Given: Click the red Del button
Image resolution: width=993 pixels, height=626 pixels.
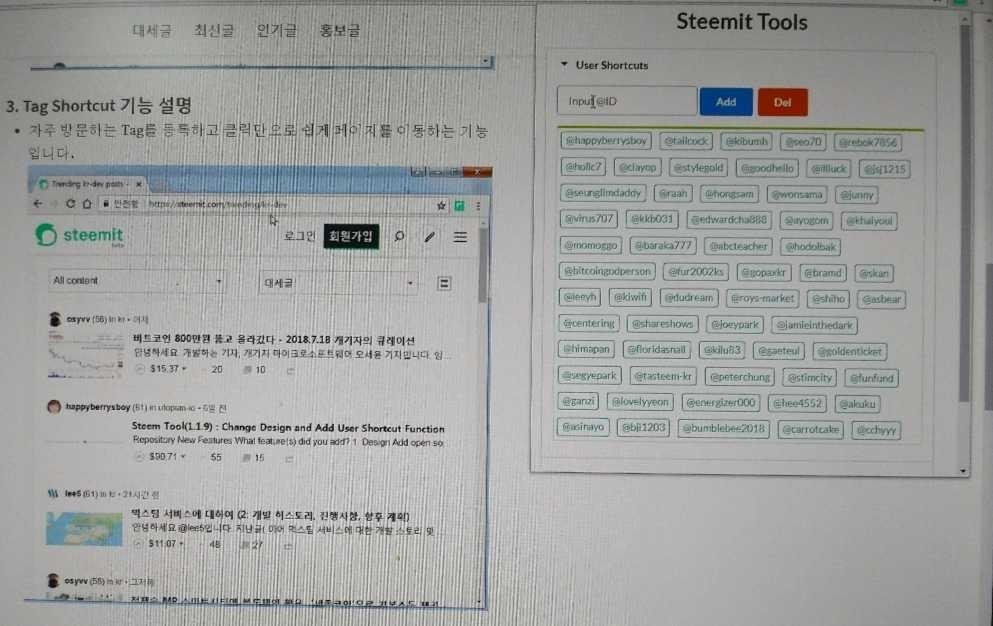Looking at the screenshot, I should (783, 102).
